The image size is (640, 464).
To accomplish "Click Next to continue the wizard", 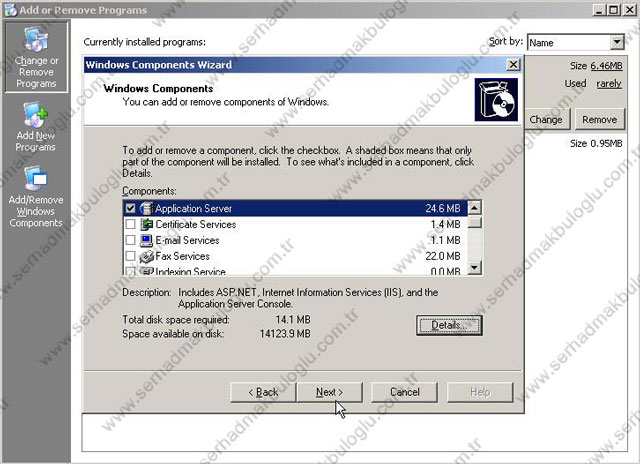I will coord(330,392).
